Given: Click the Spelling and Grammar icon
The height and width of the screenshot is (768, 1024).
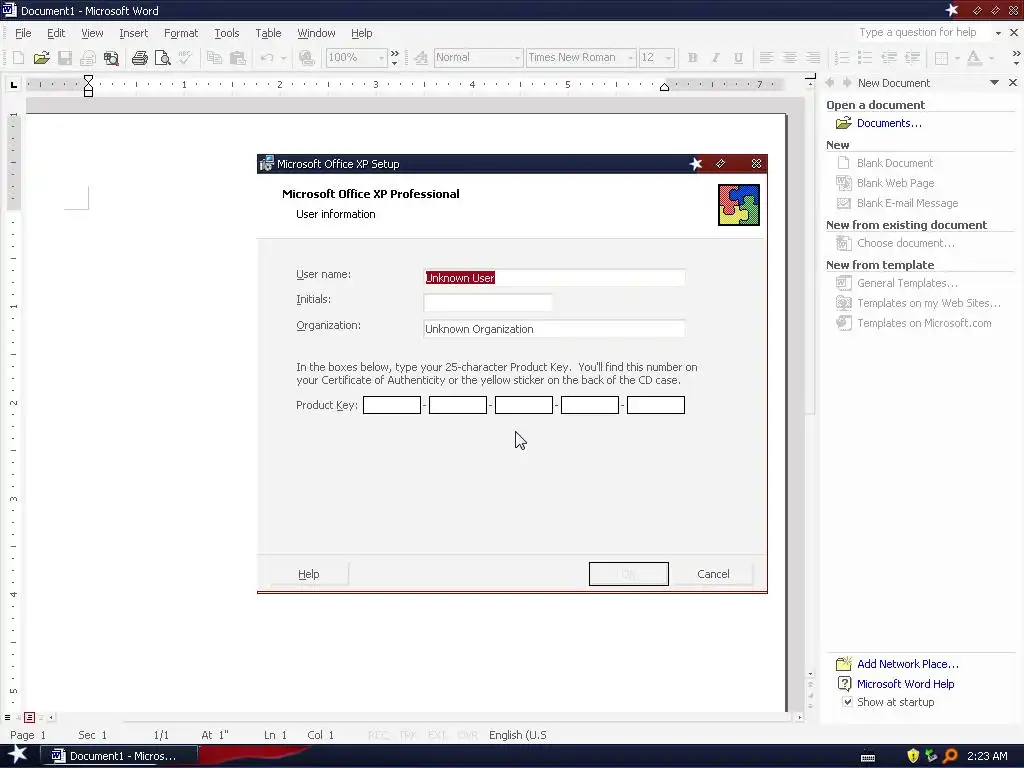Looking at the screenshot, I should point(185,58).
